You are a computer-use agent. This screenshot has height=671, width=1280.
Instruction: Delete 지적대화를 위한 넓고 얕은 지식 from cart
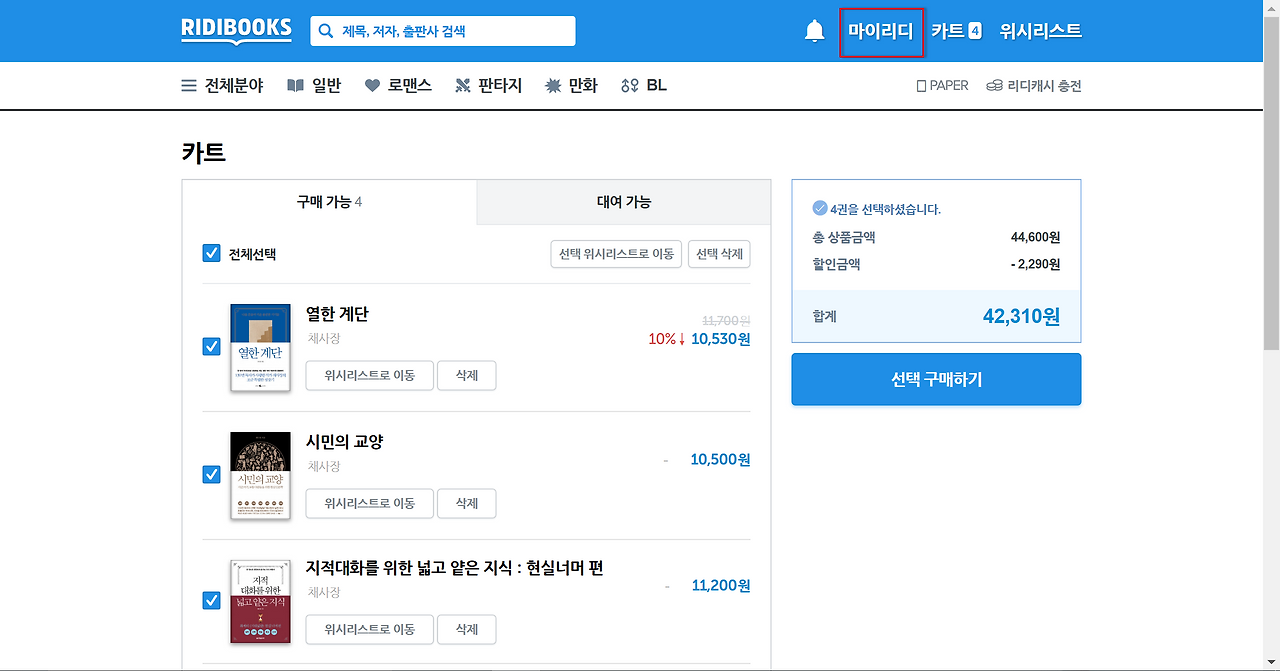467,629
